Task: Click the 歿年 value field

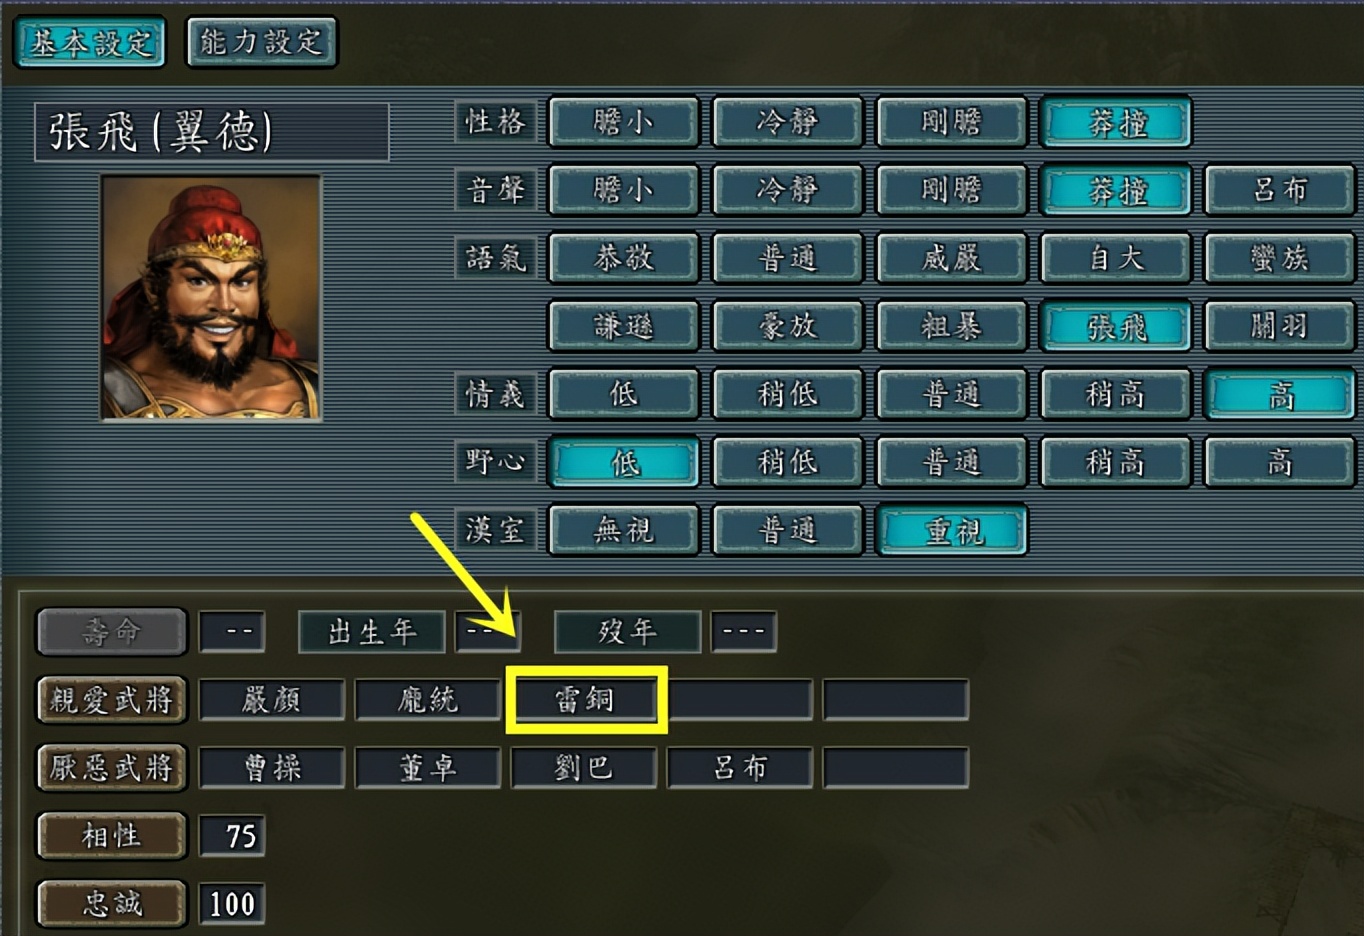Action: [x=743, y=632]
